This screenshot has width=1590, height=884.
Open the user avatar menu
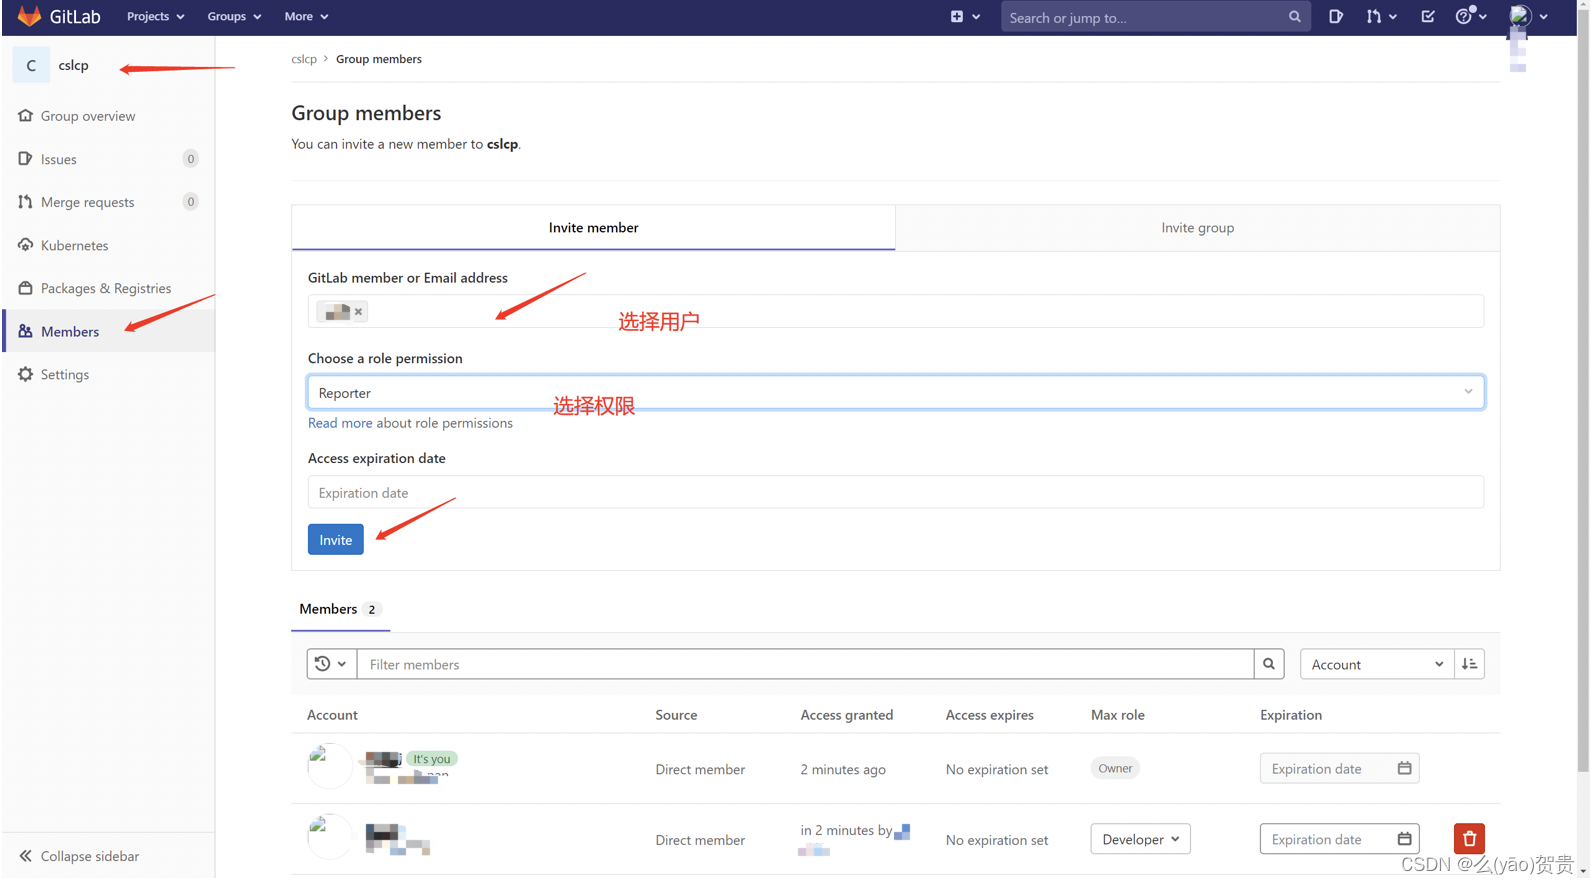(1528, 16)
